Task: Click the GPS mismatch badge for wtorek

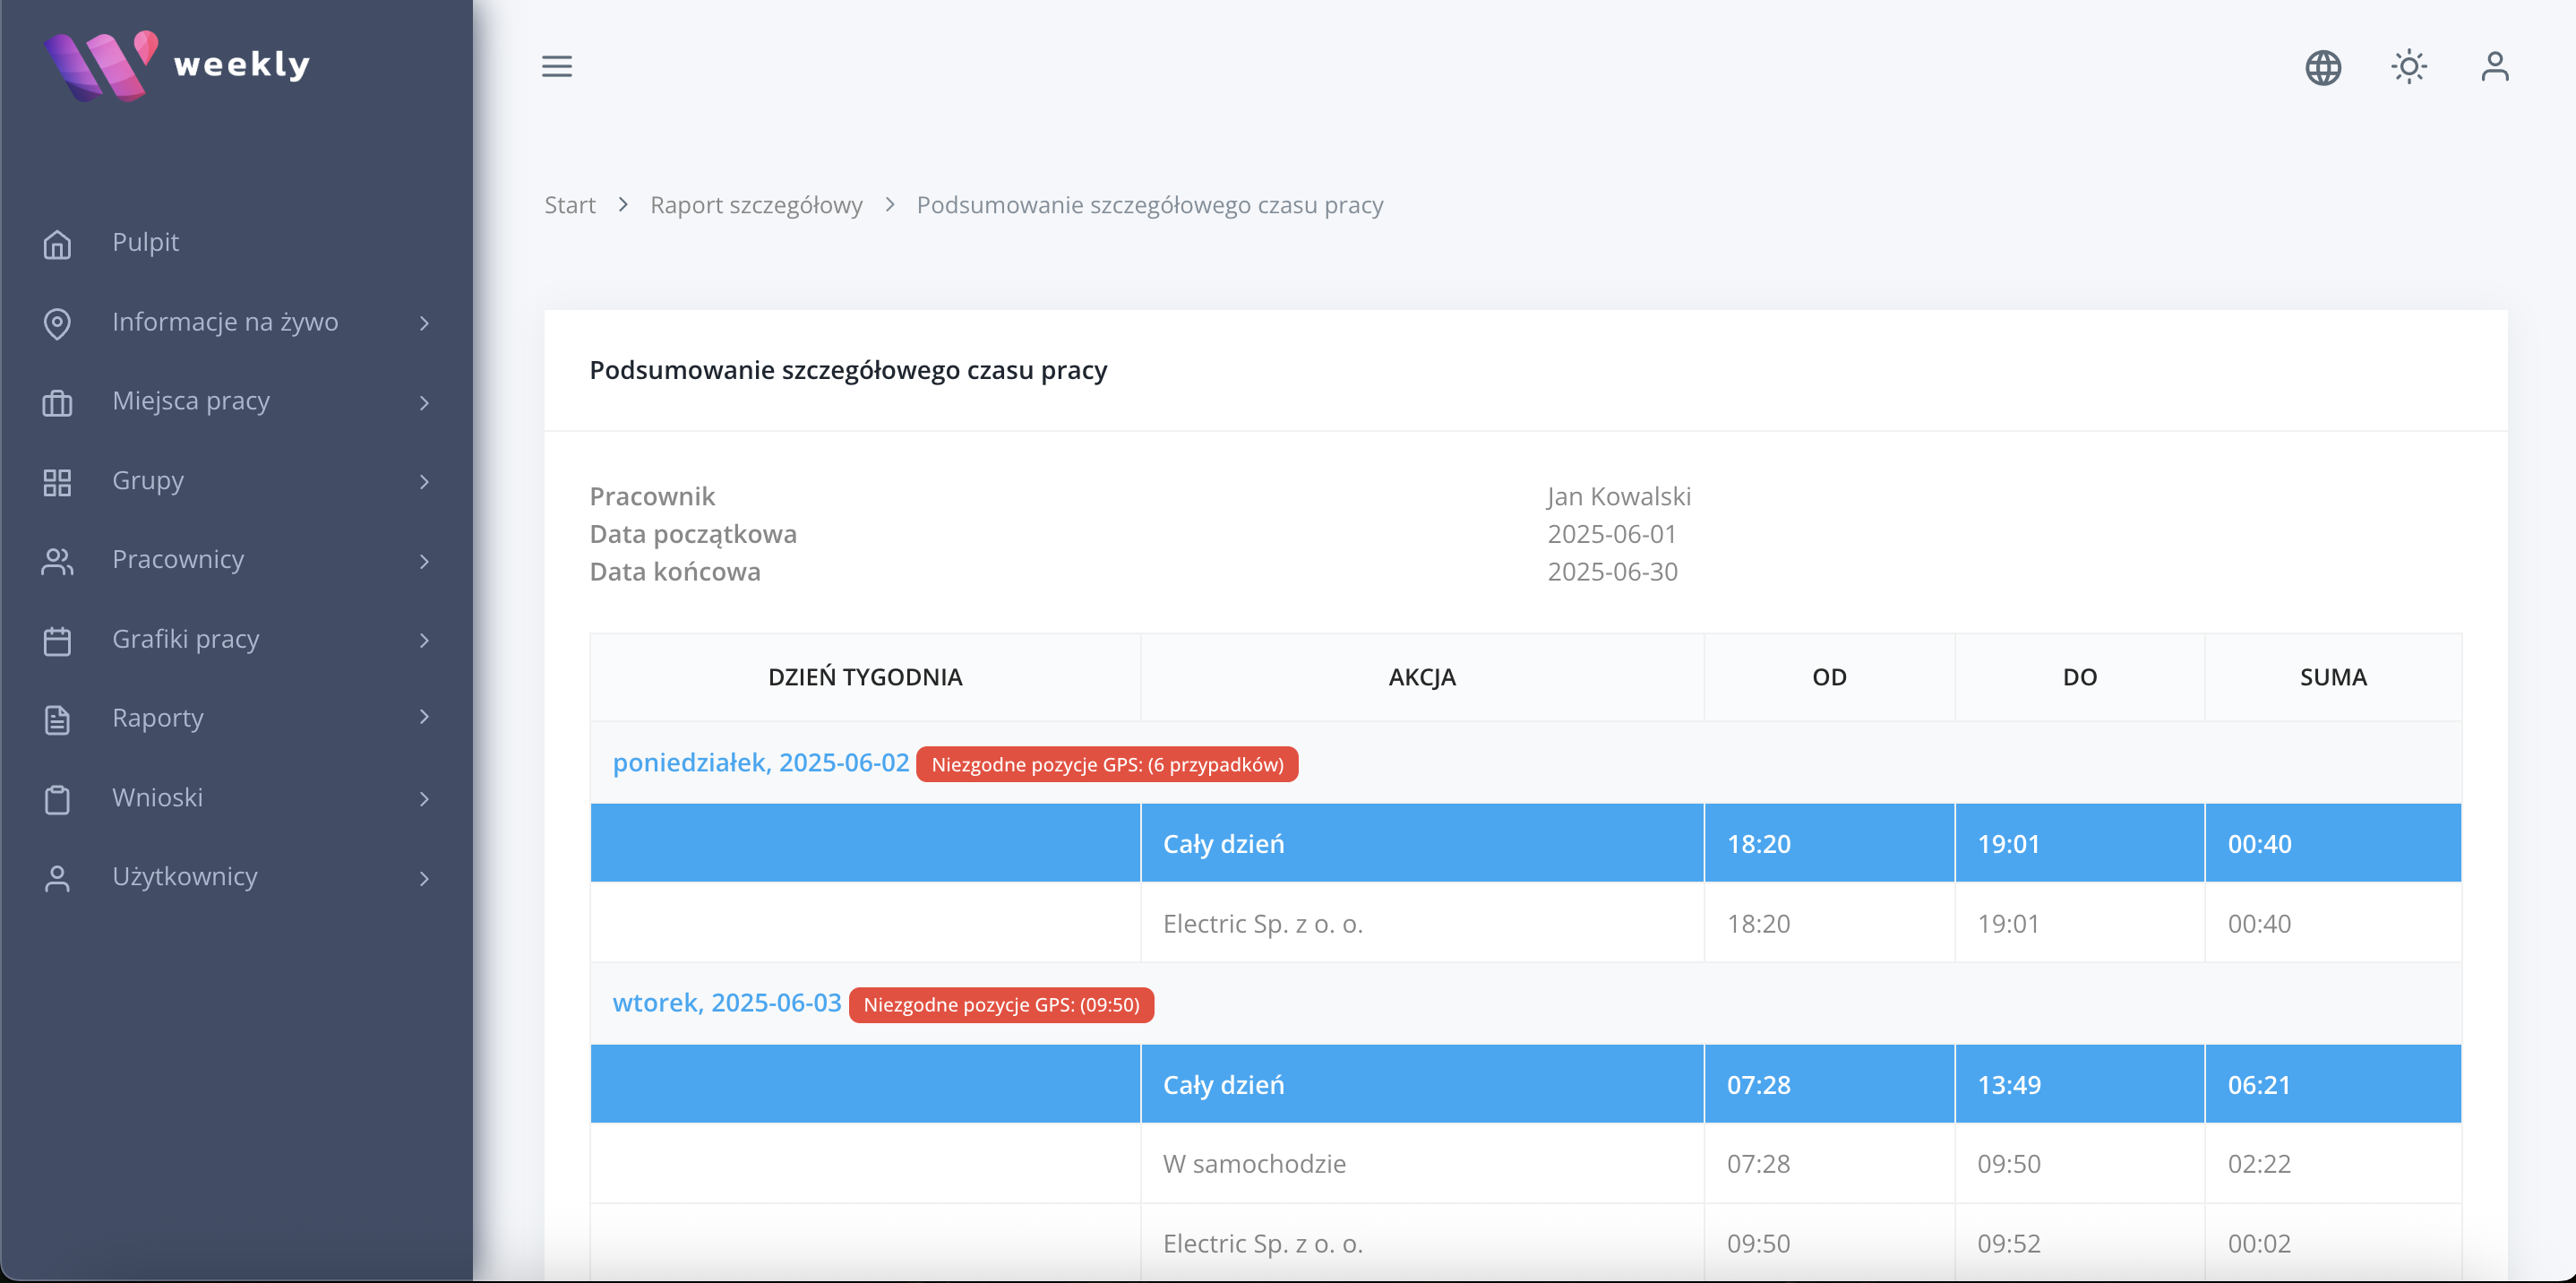Action: pyautogui.click(x=1000, y=1004)
